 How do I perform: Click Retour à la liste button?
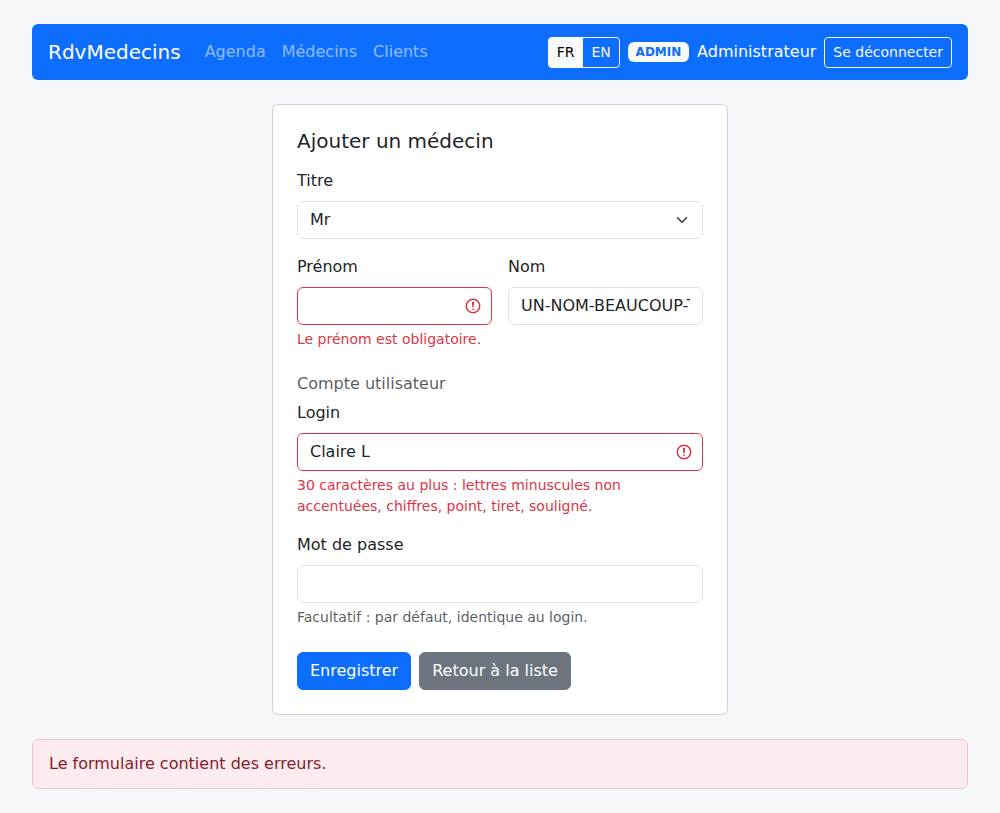(495, 671)
